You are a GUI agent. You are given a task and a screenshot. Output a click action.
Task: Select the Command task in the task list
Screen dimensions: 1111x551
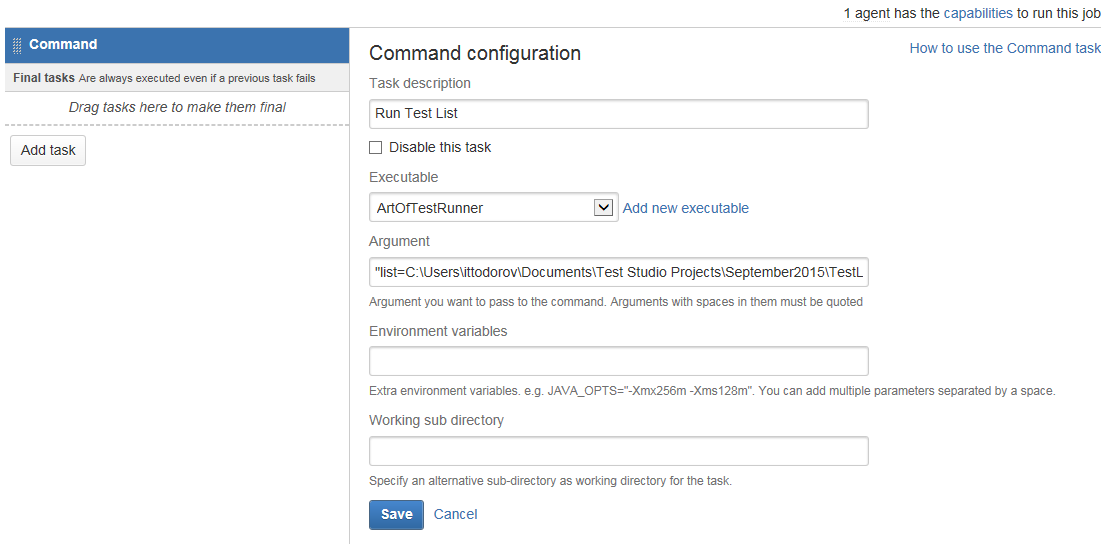pos(177,45)
